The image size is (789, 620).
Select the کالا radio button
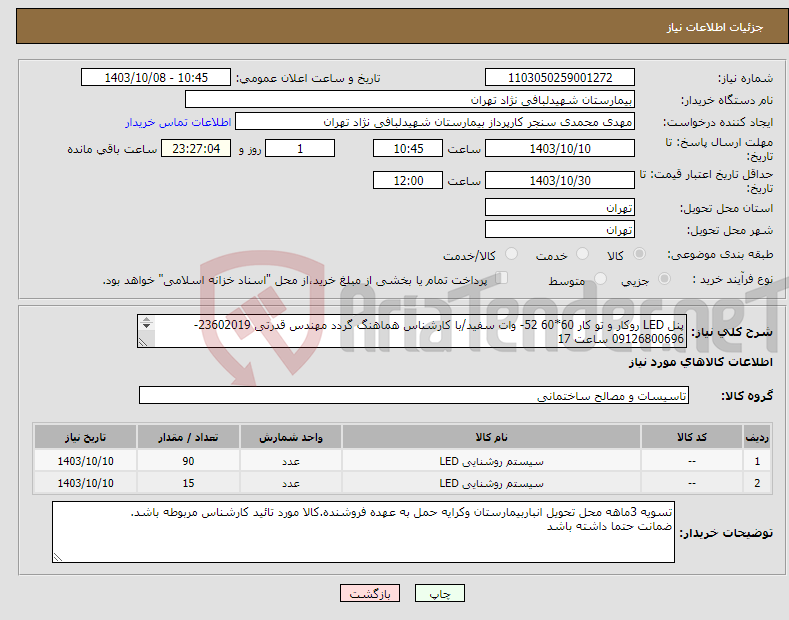(x=639, y=254)
